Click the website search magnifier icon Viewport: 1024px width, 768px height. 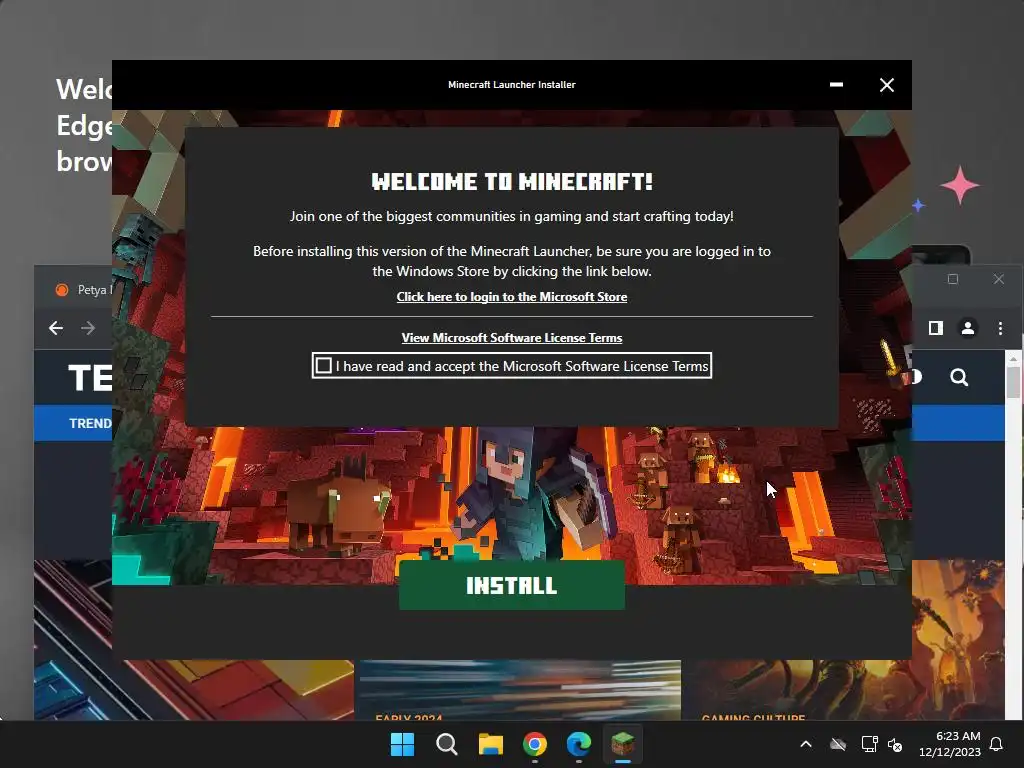tap(959, 377)
